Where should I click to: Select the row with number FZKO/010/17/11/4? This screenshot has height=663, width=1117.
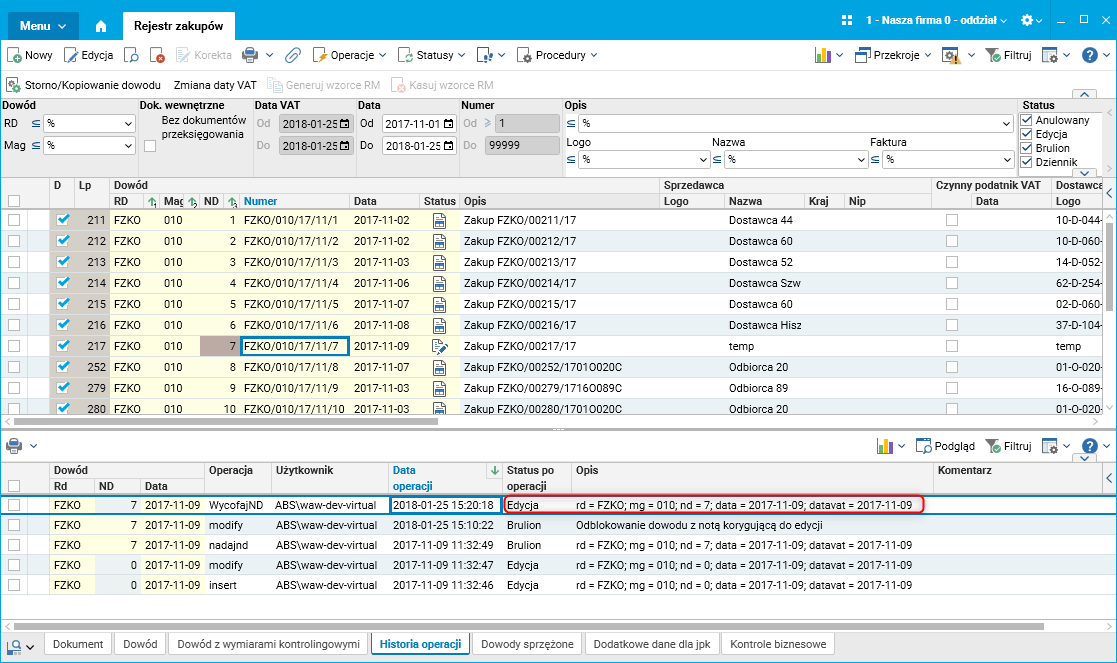click(x=291, y=283)
